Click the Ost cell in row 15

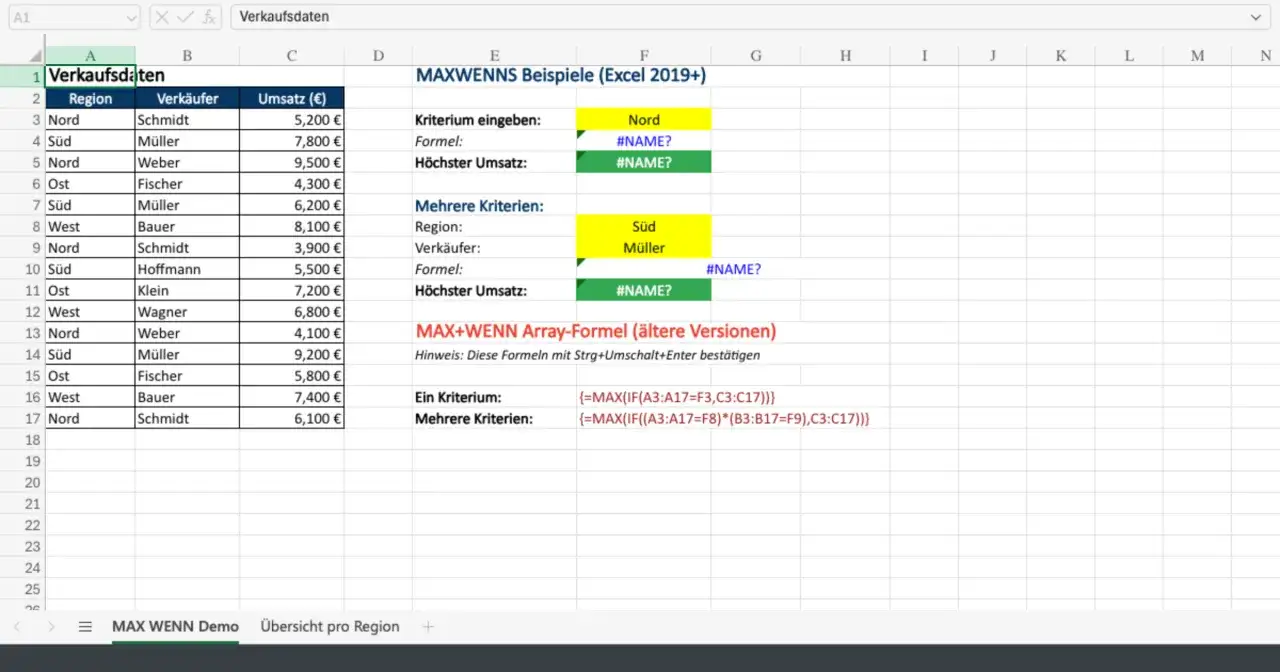[x=90, y=376]
